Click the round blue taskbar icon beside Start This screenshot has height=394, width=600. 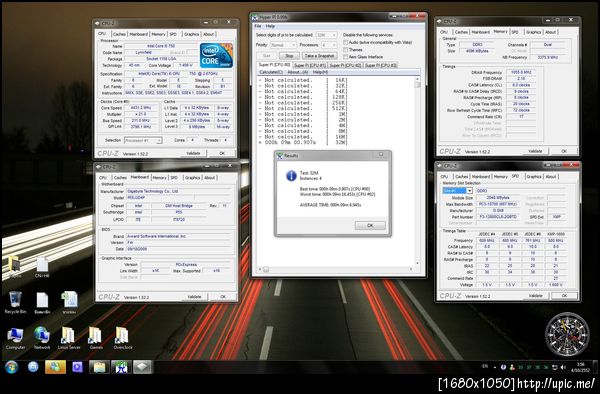tap(33, 367)
